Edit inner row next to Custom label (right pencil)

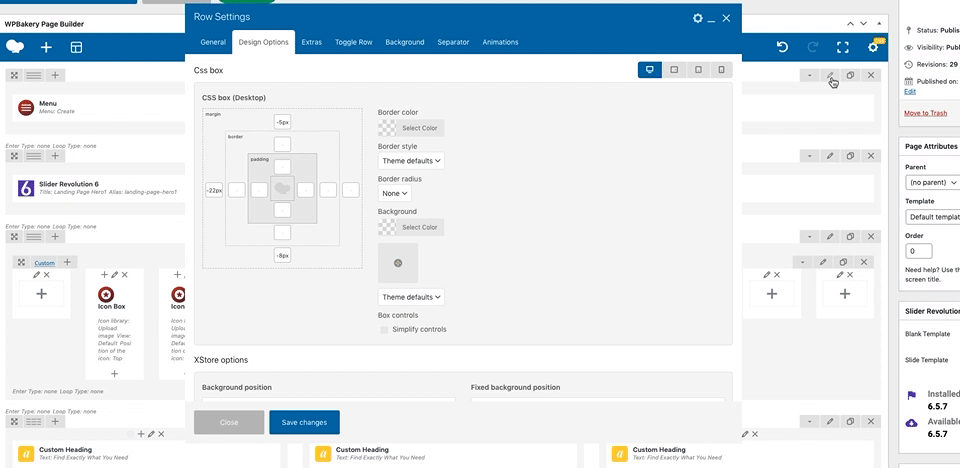coord(823,262)
